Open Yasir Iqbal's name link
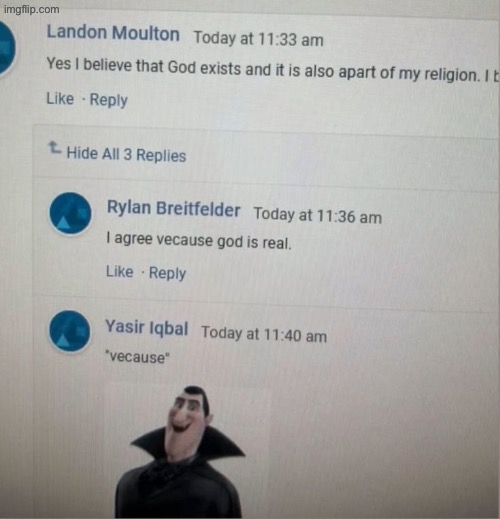The image size is (500, 519). (147, 327)
